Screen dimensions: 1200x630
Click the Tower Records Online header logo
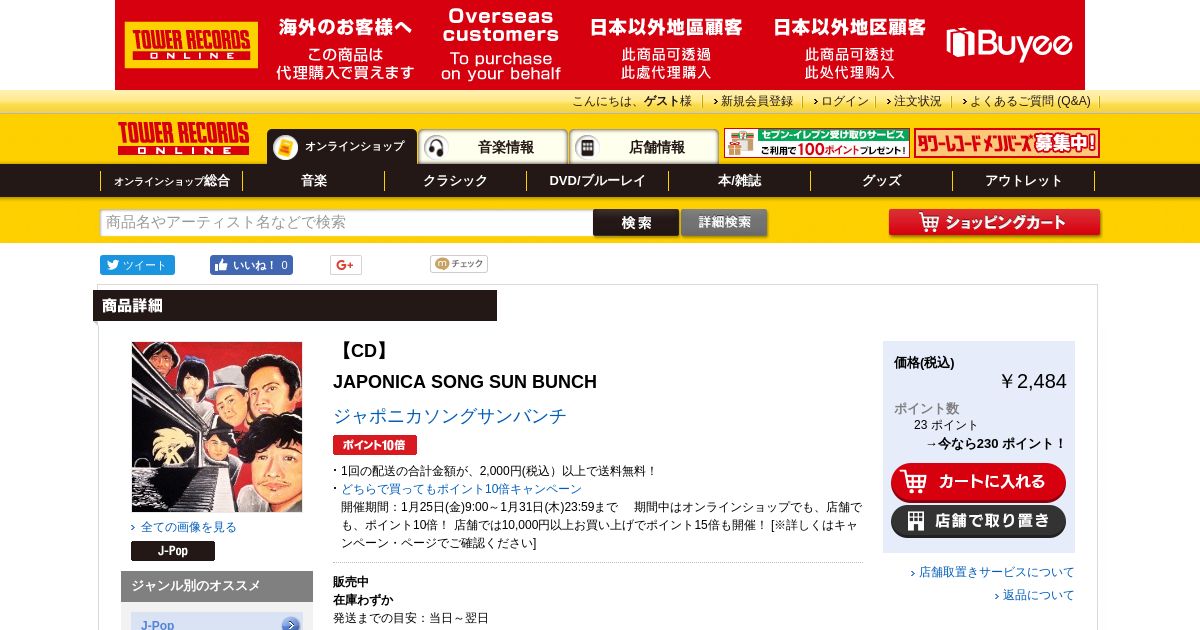click(183, 139)
